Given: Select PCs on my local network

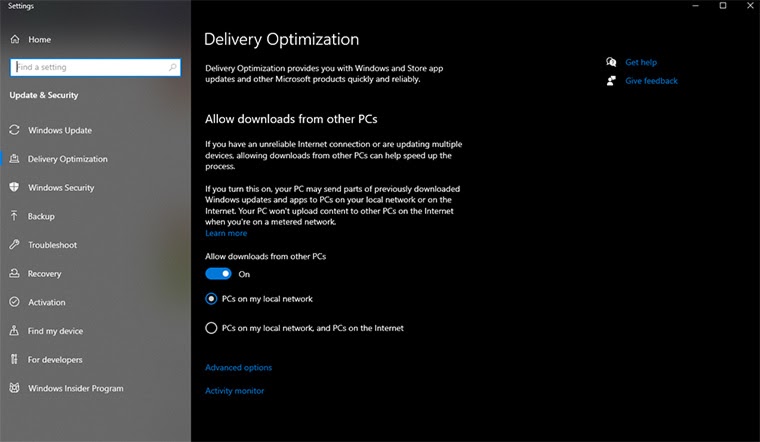Looking at the screenshot, I should (211, 299).
